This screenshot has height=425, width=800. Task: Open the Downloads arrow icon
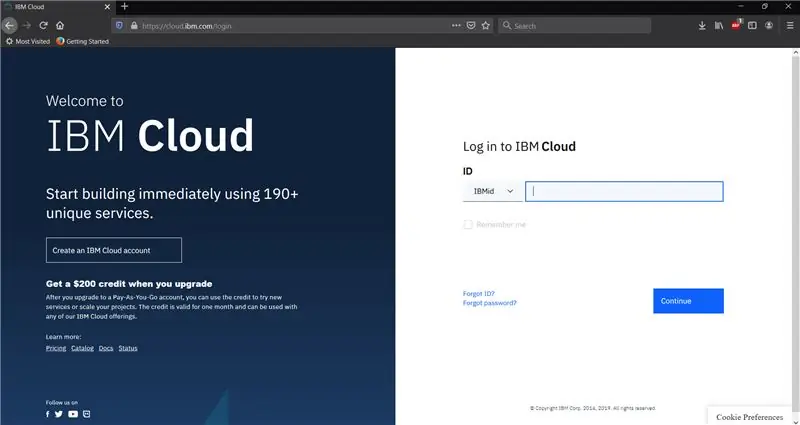point(702,26)
